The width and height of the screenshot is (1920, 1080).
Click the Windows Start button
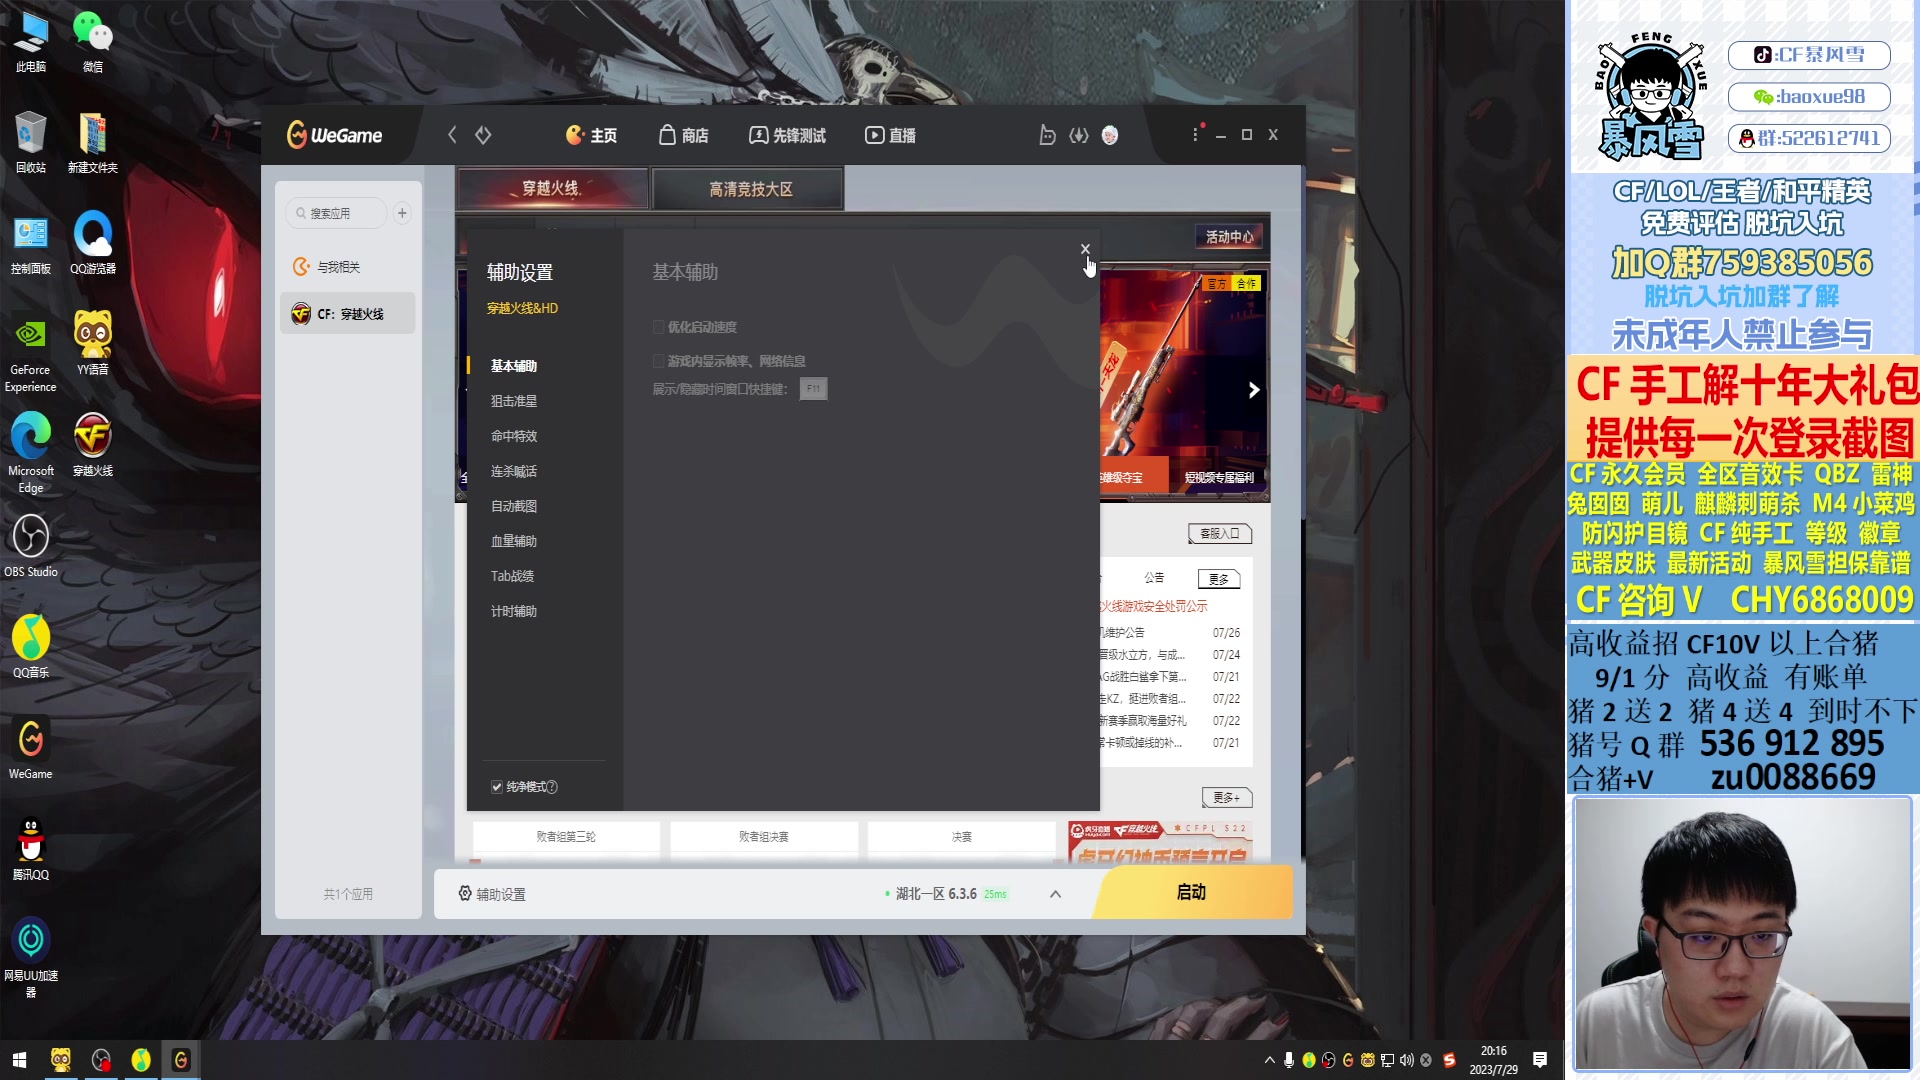[20, 1060]
